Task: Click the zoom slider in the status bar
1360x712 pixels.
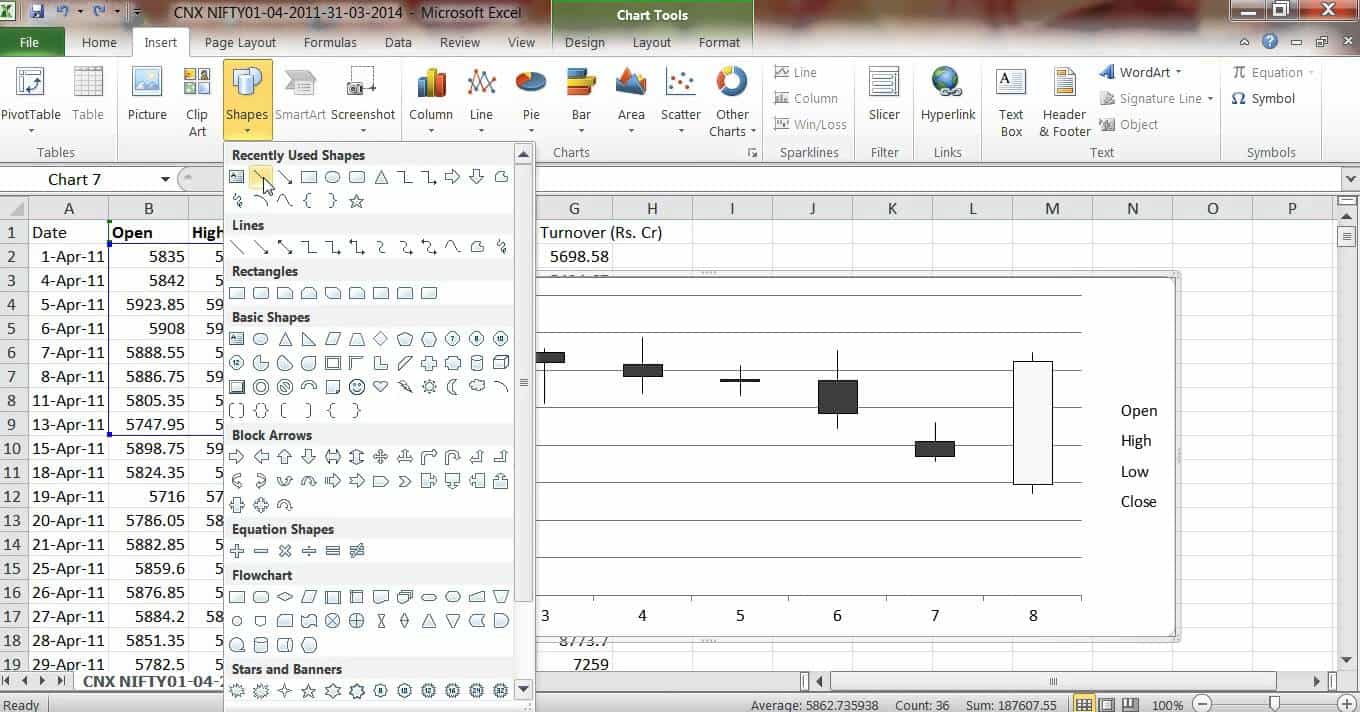Action: pyautogui.click(x=1273, y=704)
